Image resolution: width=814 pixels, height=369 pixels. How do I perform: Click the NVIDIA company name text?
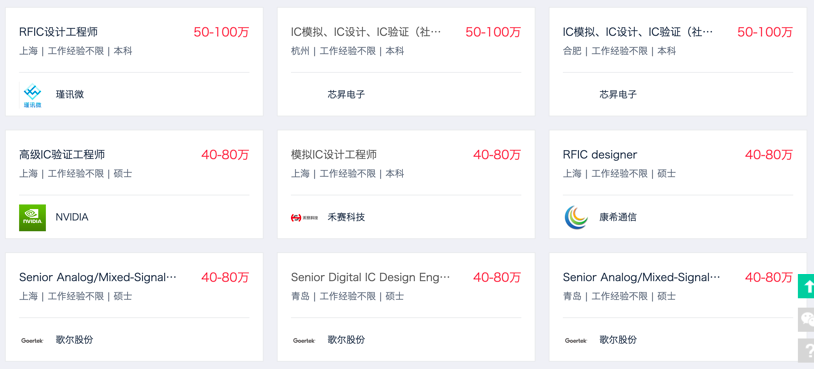tap(72, 217)
